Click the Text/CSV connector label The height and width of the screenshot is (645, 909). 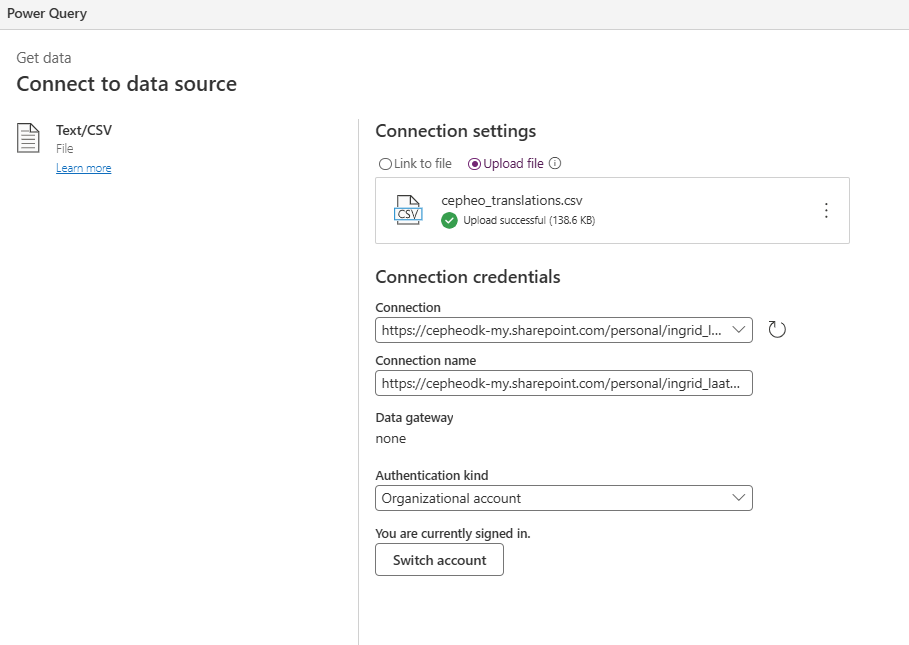(x=84, y=130)
